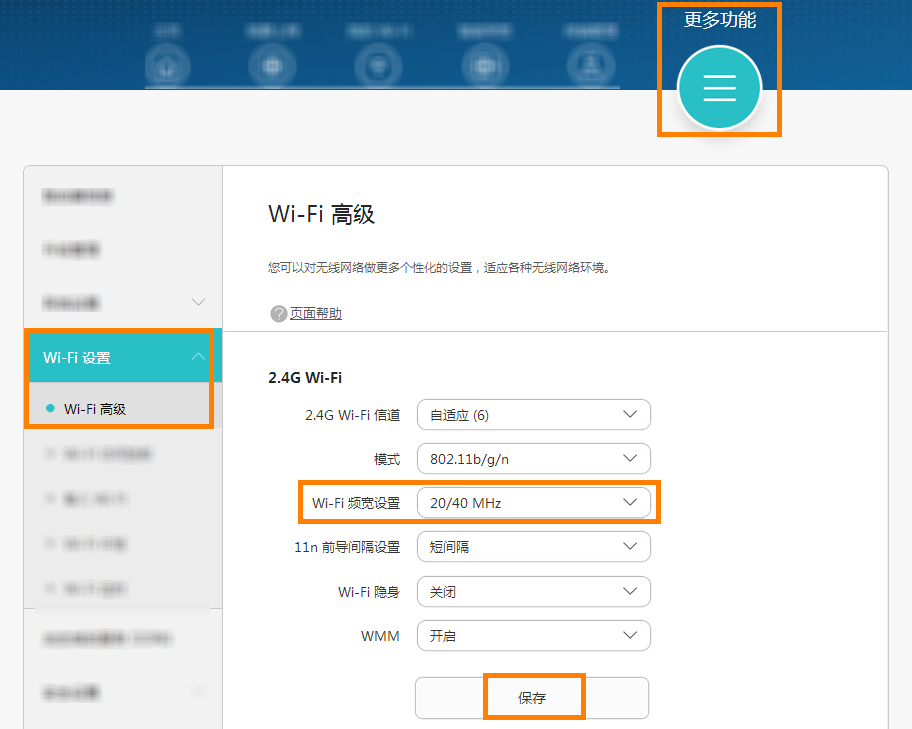Open the WMM dropdown showing 开启

533,635
